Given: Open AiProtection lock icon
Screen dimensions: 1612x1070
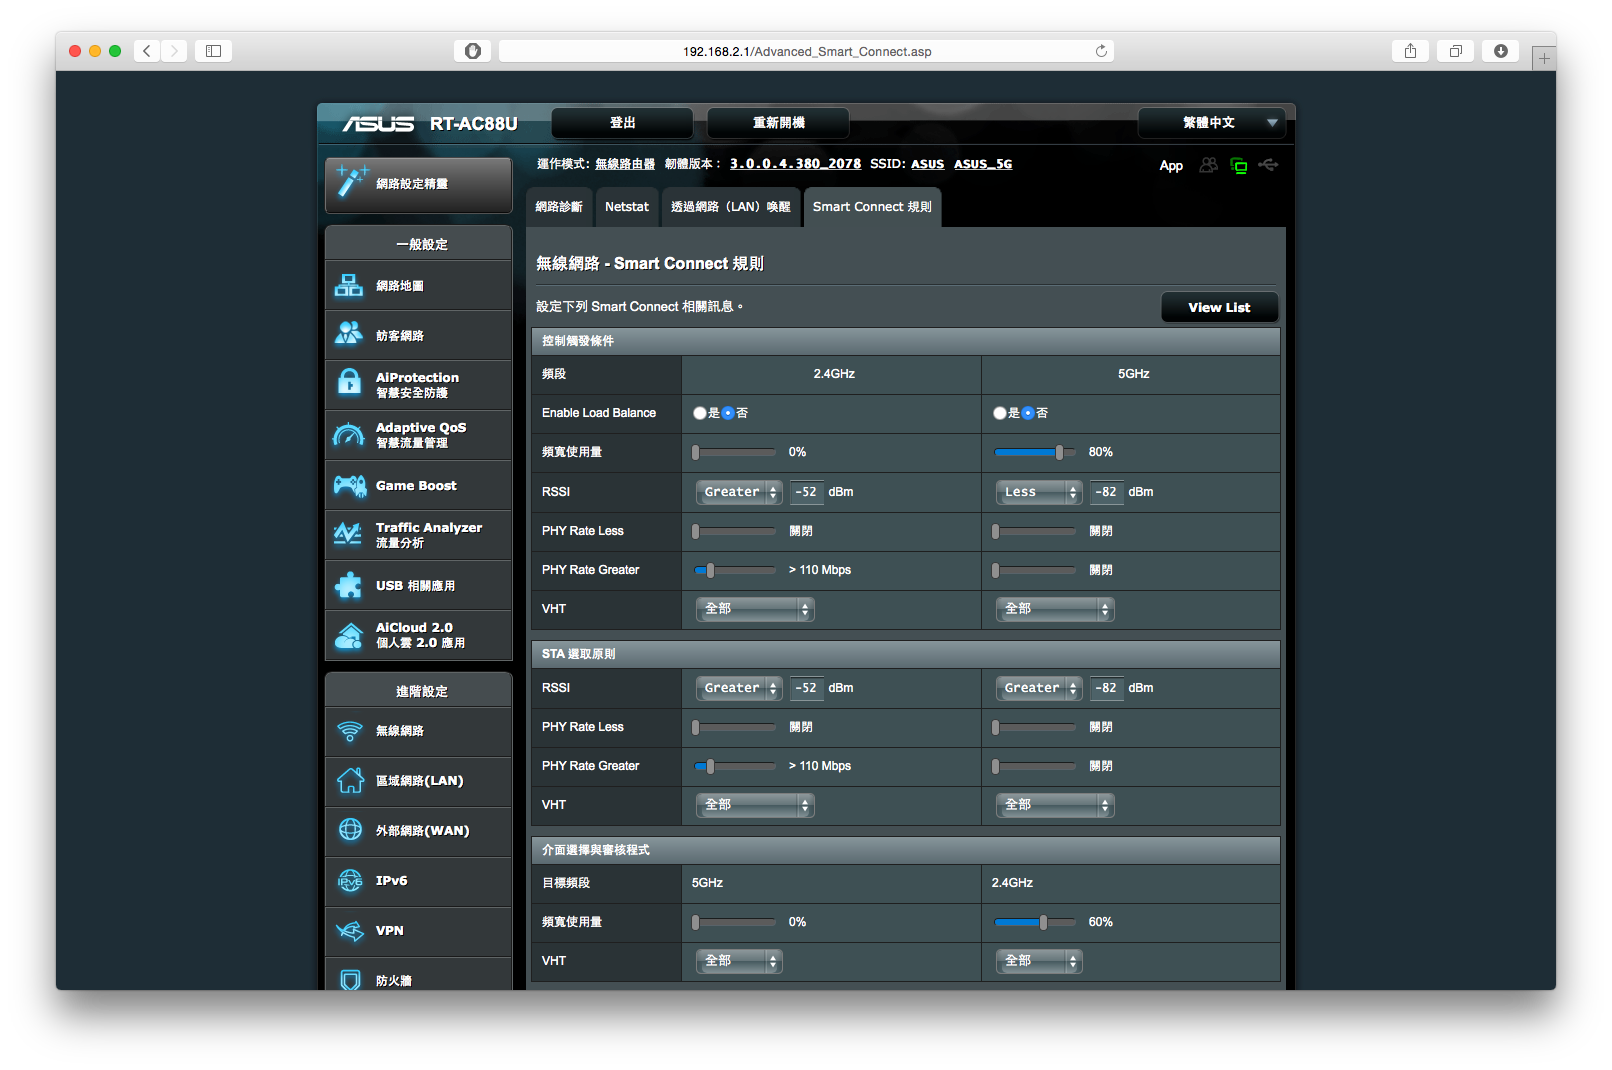Looking at the screenshot, I should click(x=349, y=382).
